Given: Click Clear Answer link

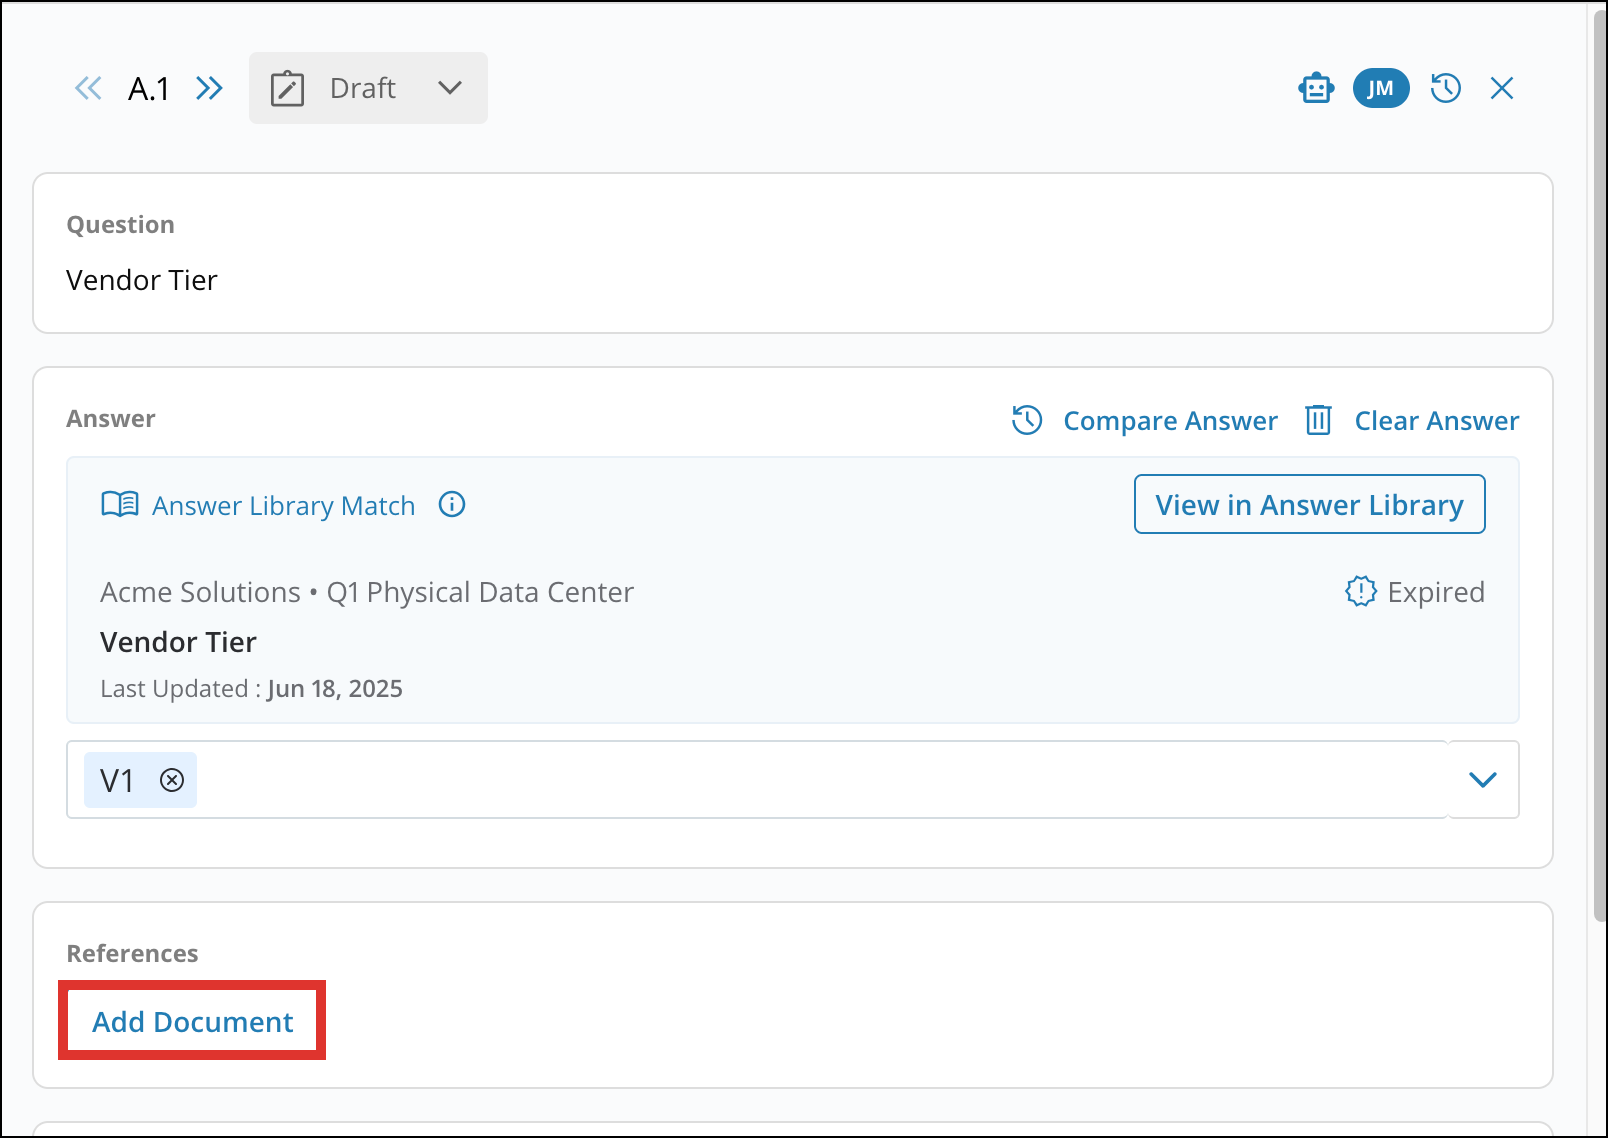Looking at the screenshot, I should click(1436, 421).
